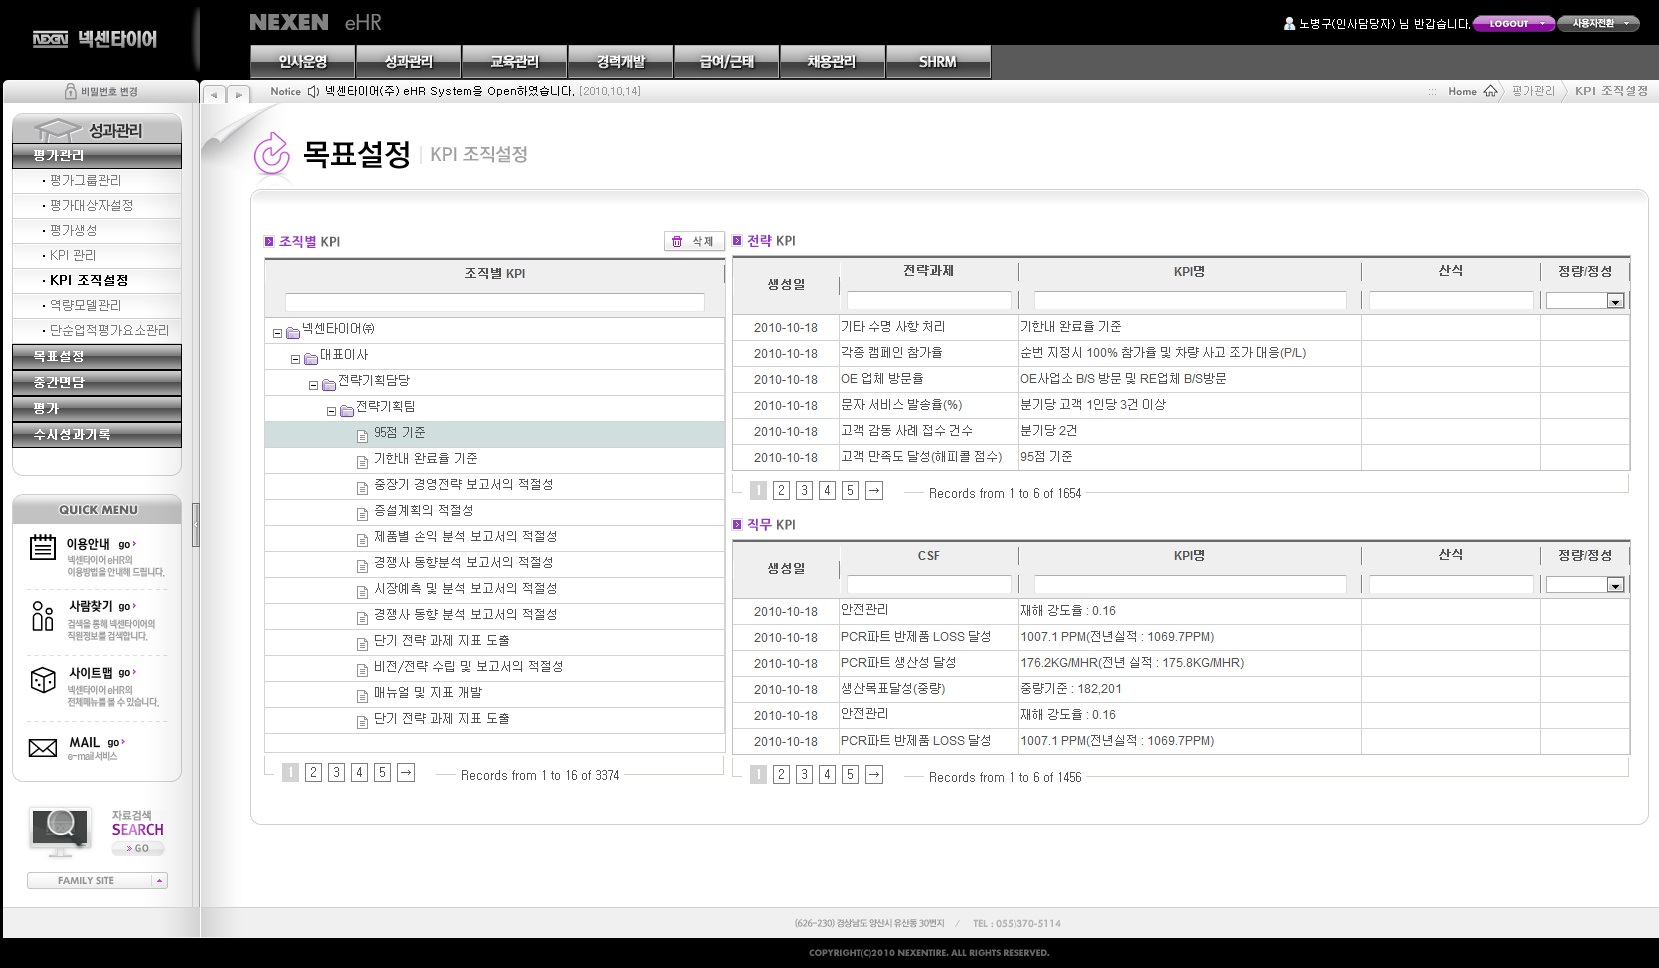The width and height of the screenshot is (1659, 968).
Task: Expand 수시성과기록 sidebar section
Action: [x=97, y=434]
